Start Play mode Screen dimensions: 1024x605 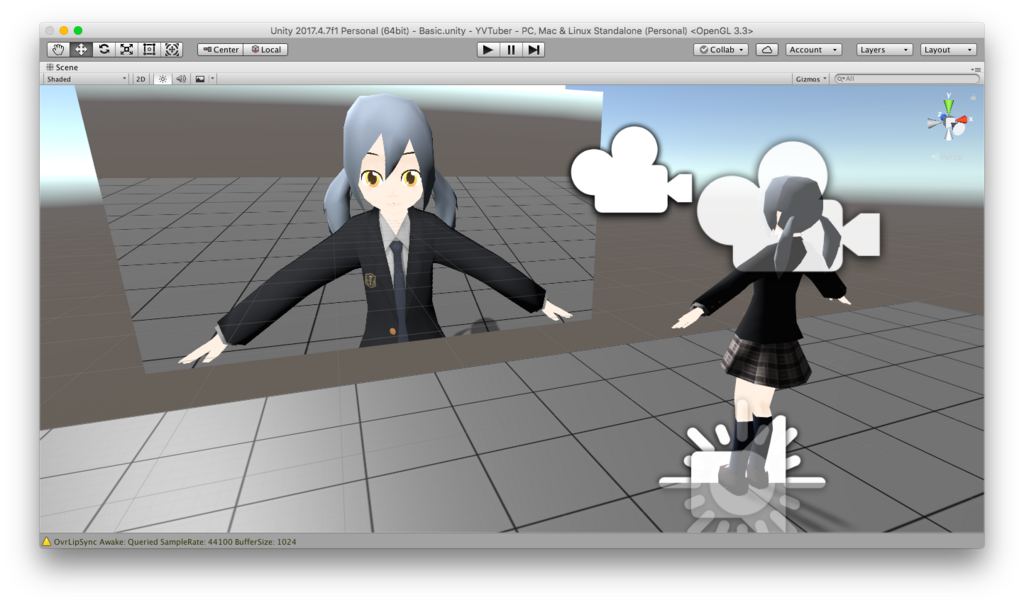click(487, 50)
